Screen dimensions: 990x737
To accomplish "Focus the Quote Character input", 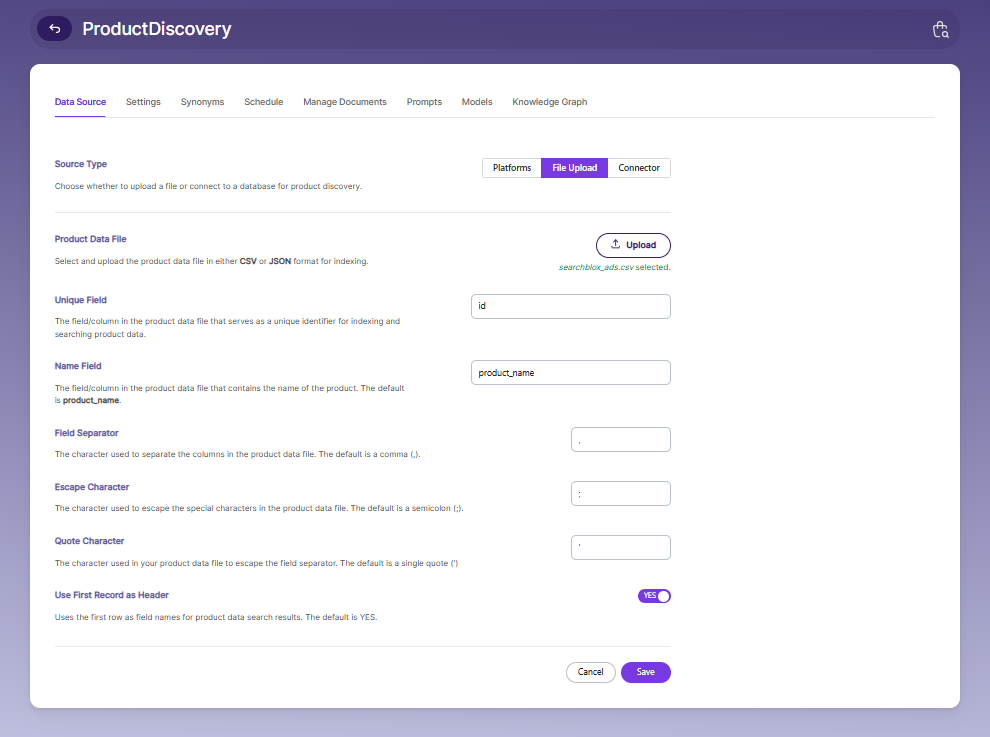I will click(621, 548).
